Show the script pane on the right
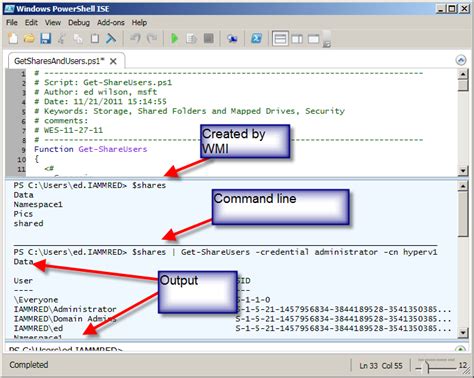The image size is (474, 378). tap(297, 39)
